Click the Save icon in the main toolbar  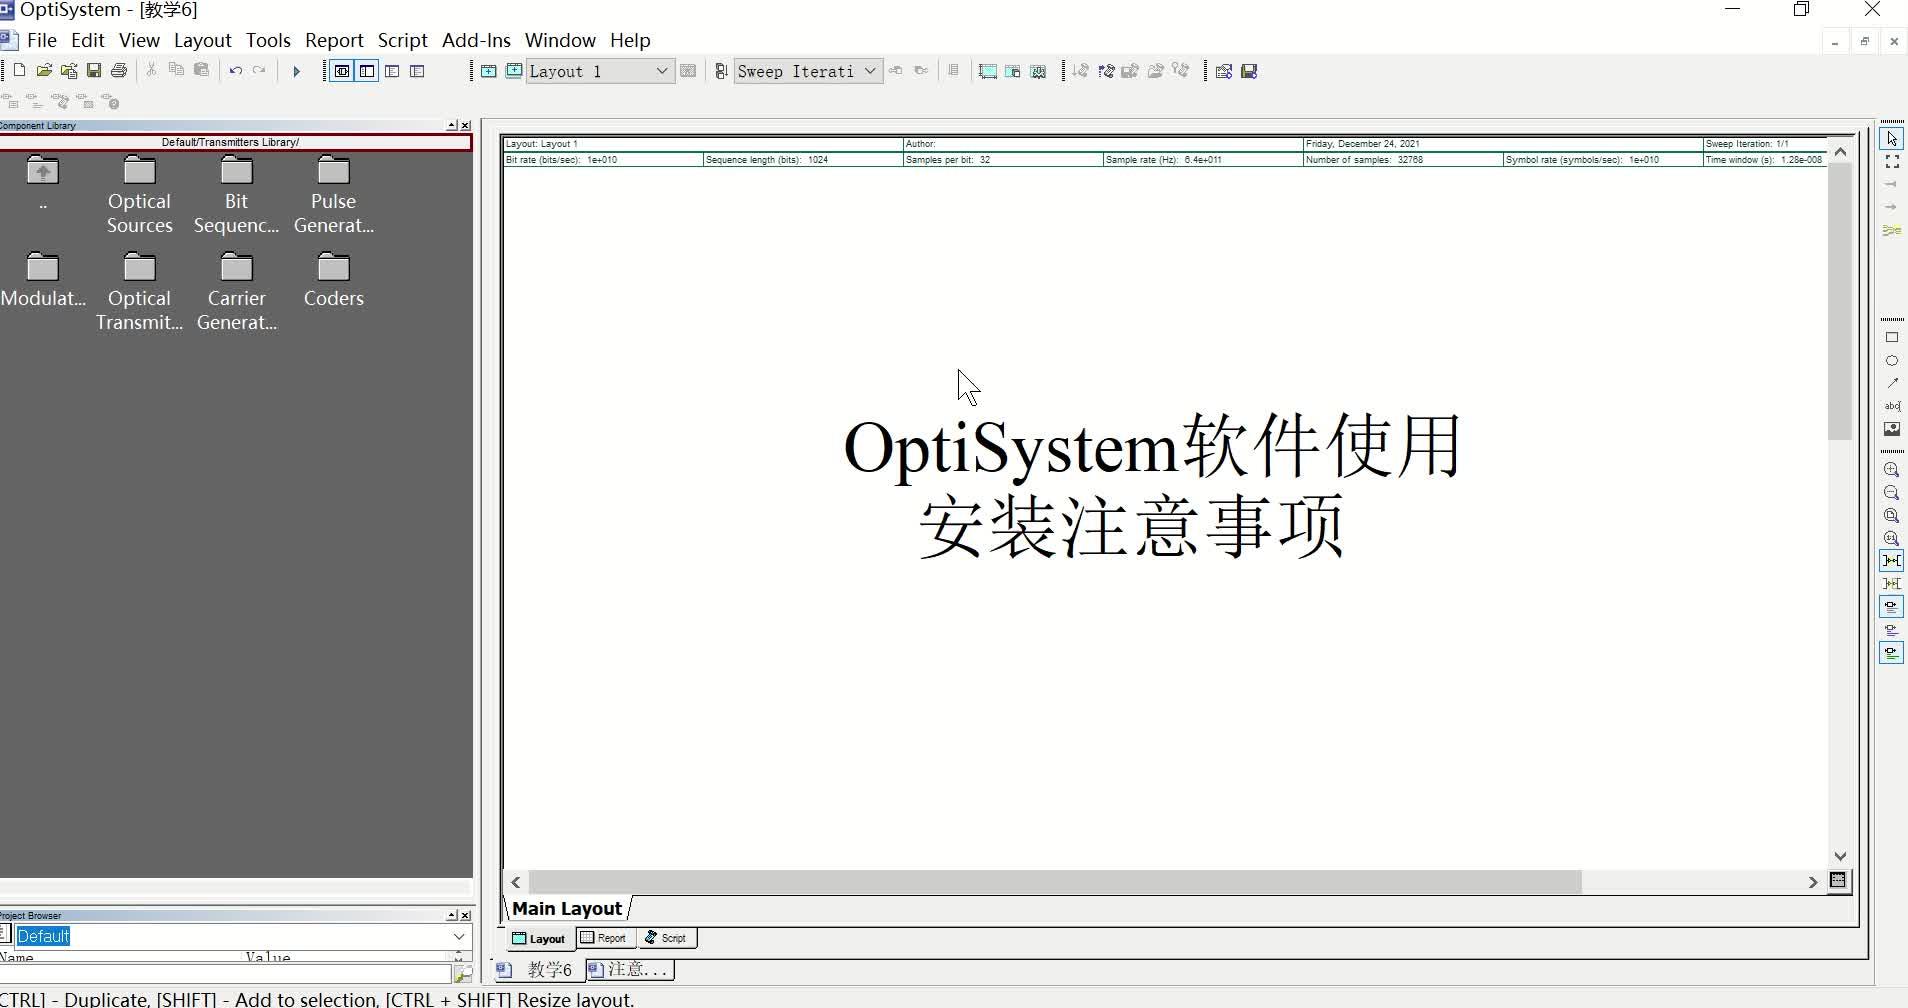(94, 70)
